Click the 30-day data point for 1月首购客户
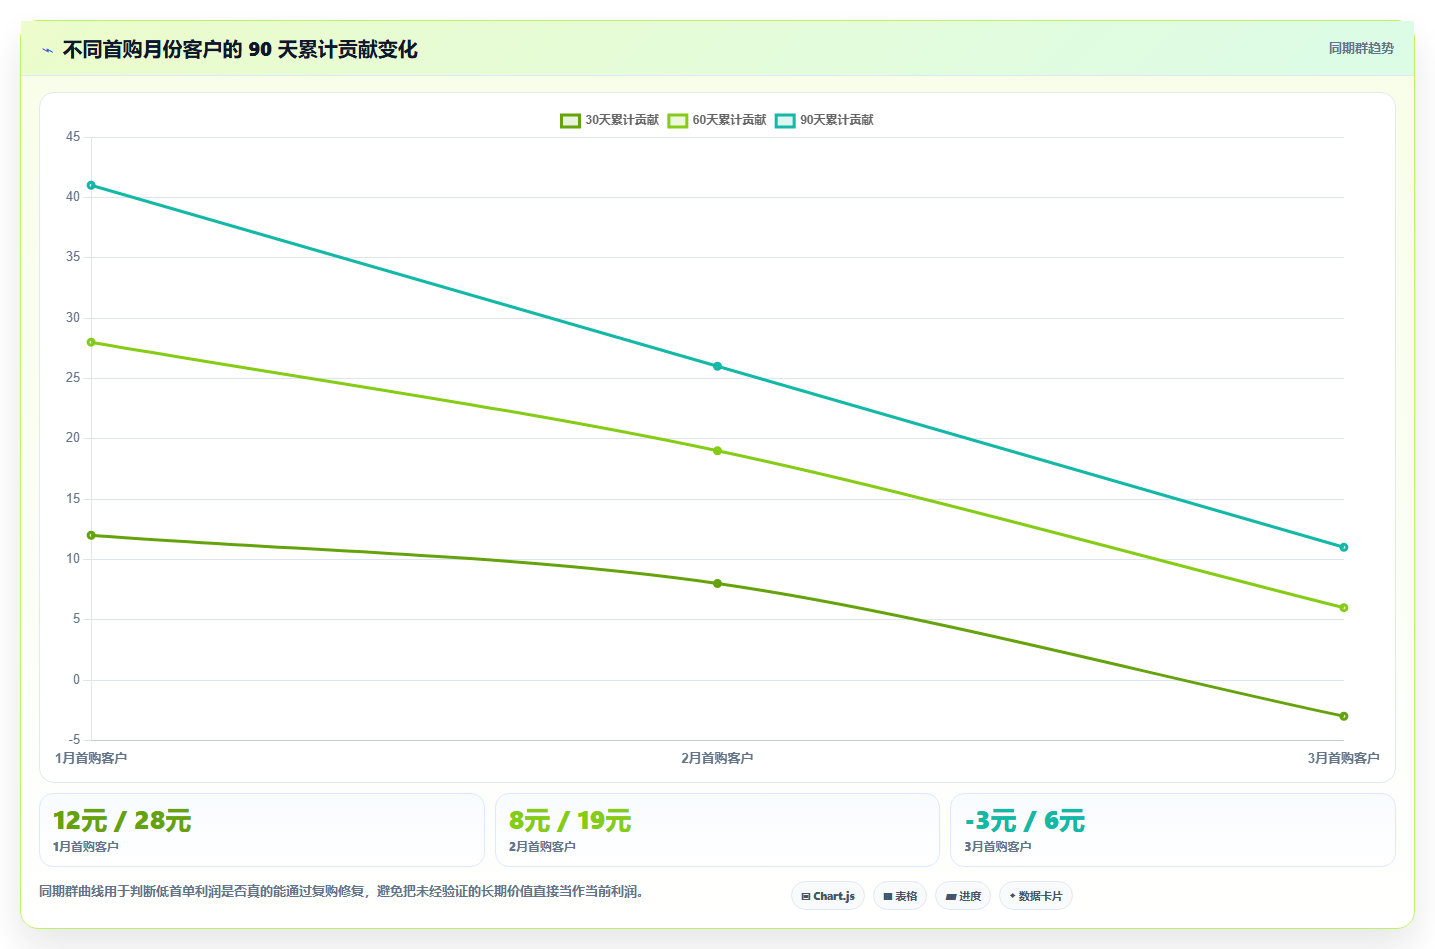 click(91, 535)
